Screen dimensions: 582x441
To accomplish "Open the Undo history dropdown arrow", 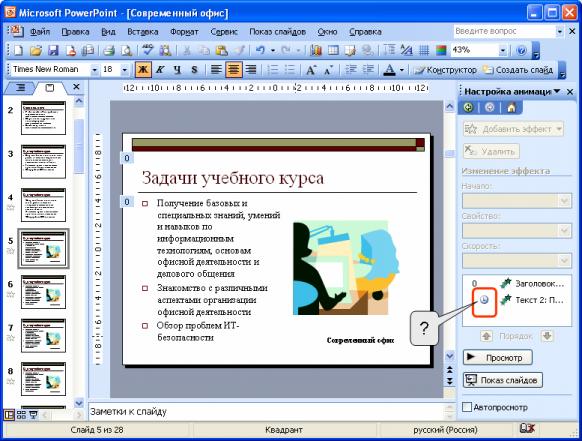I will (x=273, y=50).
